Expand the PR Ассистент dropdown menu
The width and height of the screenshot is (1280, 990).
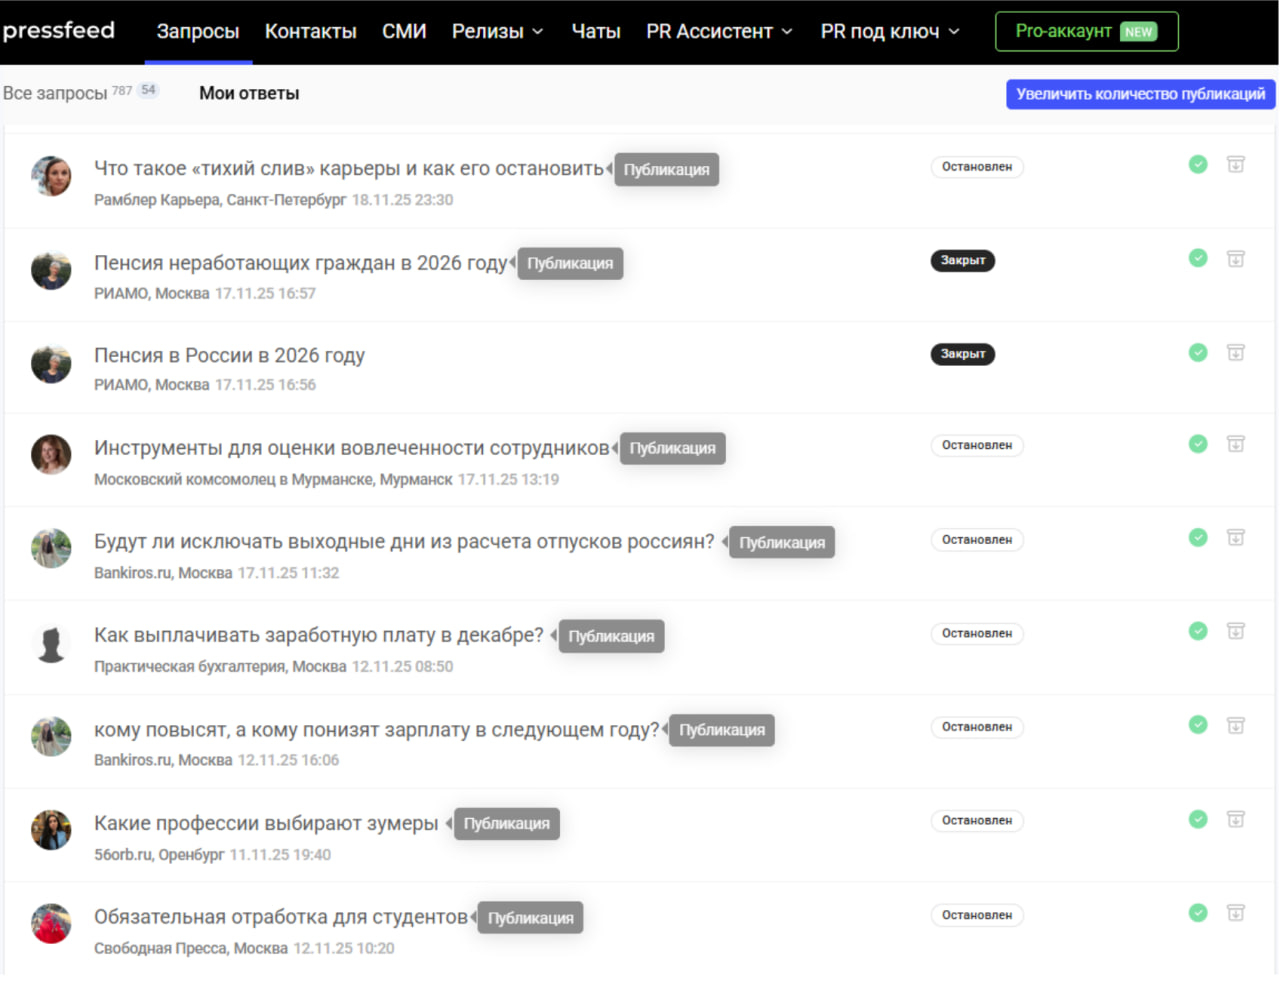tap(719, 31)
